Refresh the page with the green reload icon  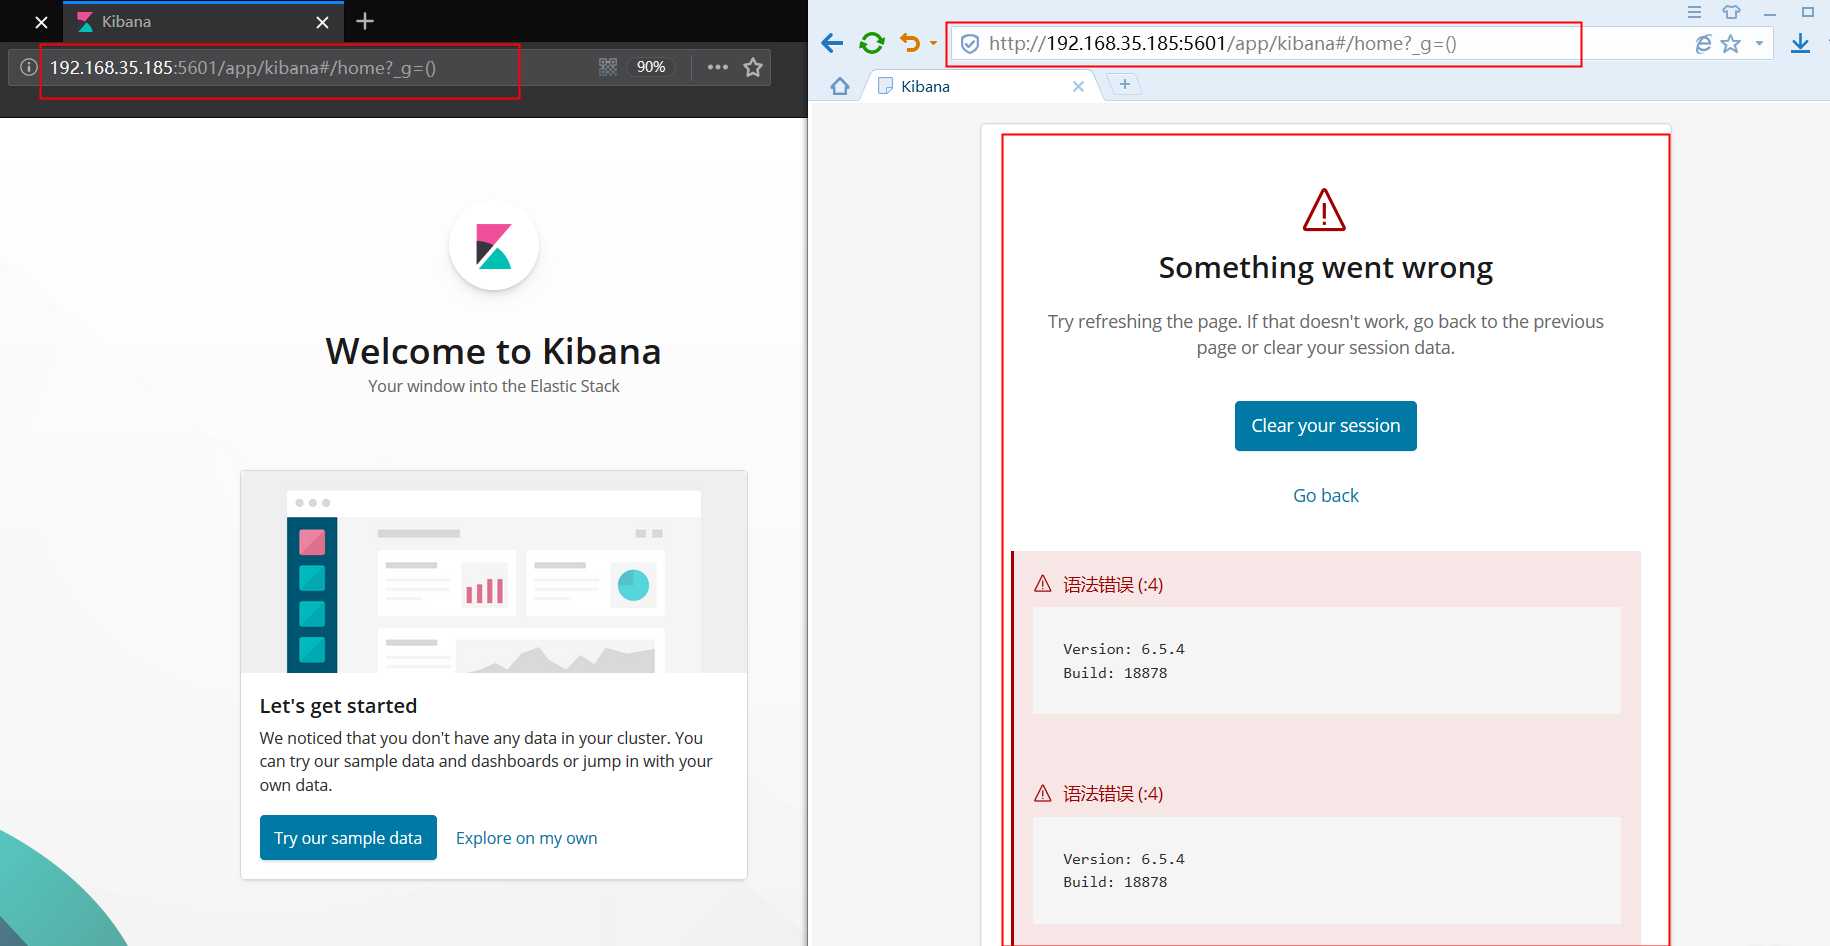pyautogui.click(x=872, y=43)
